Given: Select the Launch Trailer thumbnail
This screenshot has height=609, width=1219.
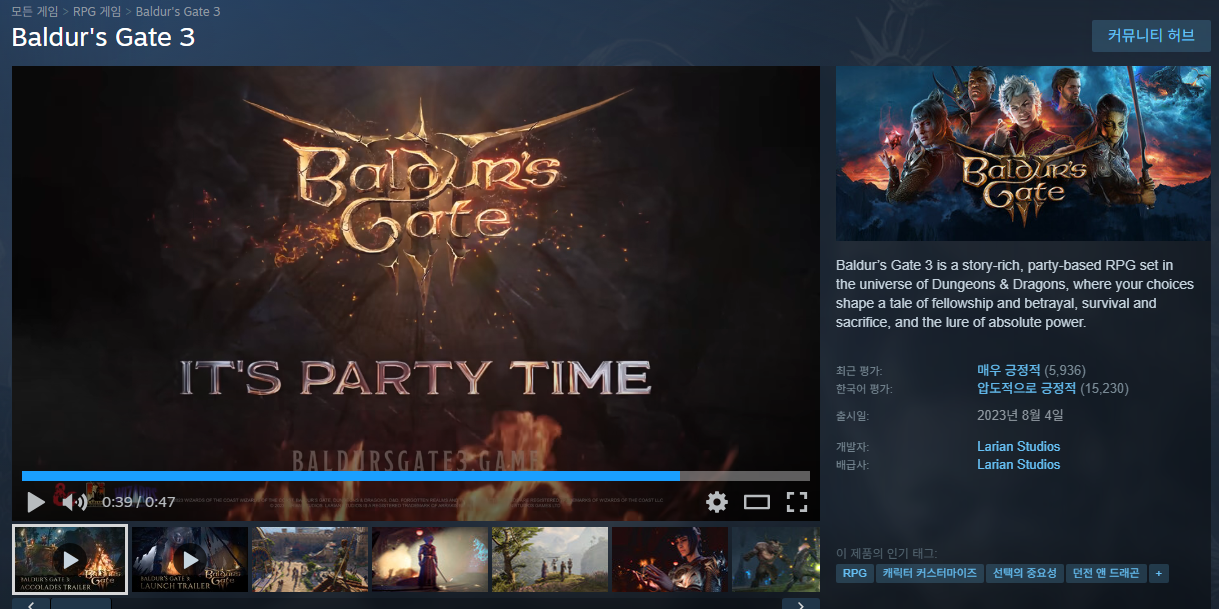Looking at the screenshot, I should point(189,558).
